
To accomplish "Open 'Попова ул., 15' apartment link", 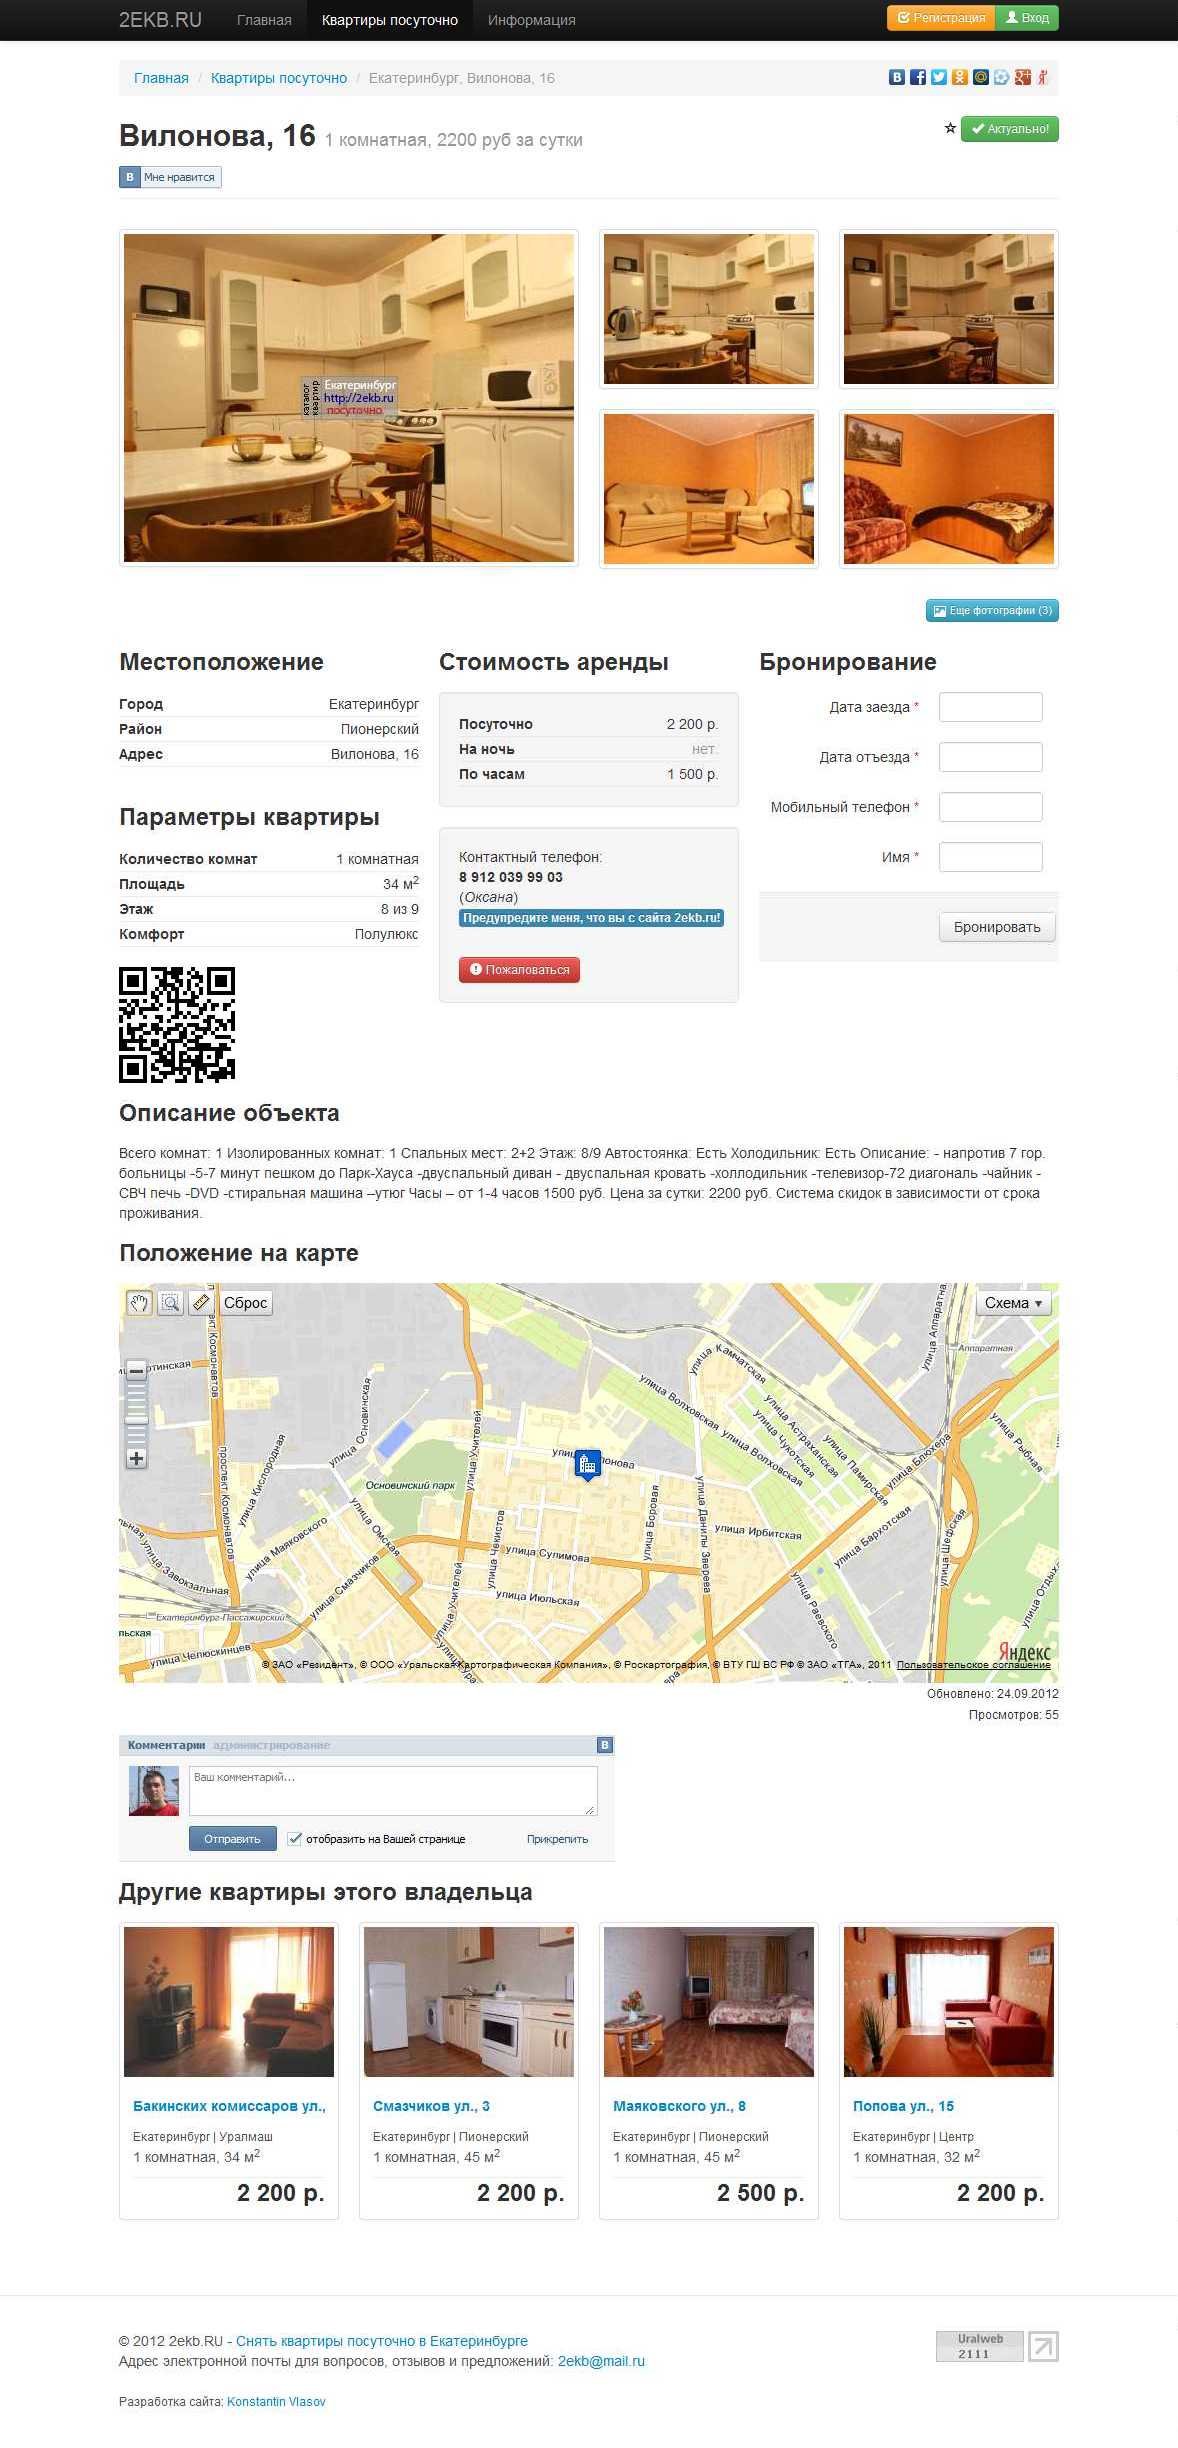I will tap(903, 2106).
